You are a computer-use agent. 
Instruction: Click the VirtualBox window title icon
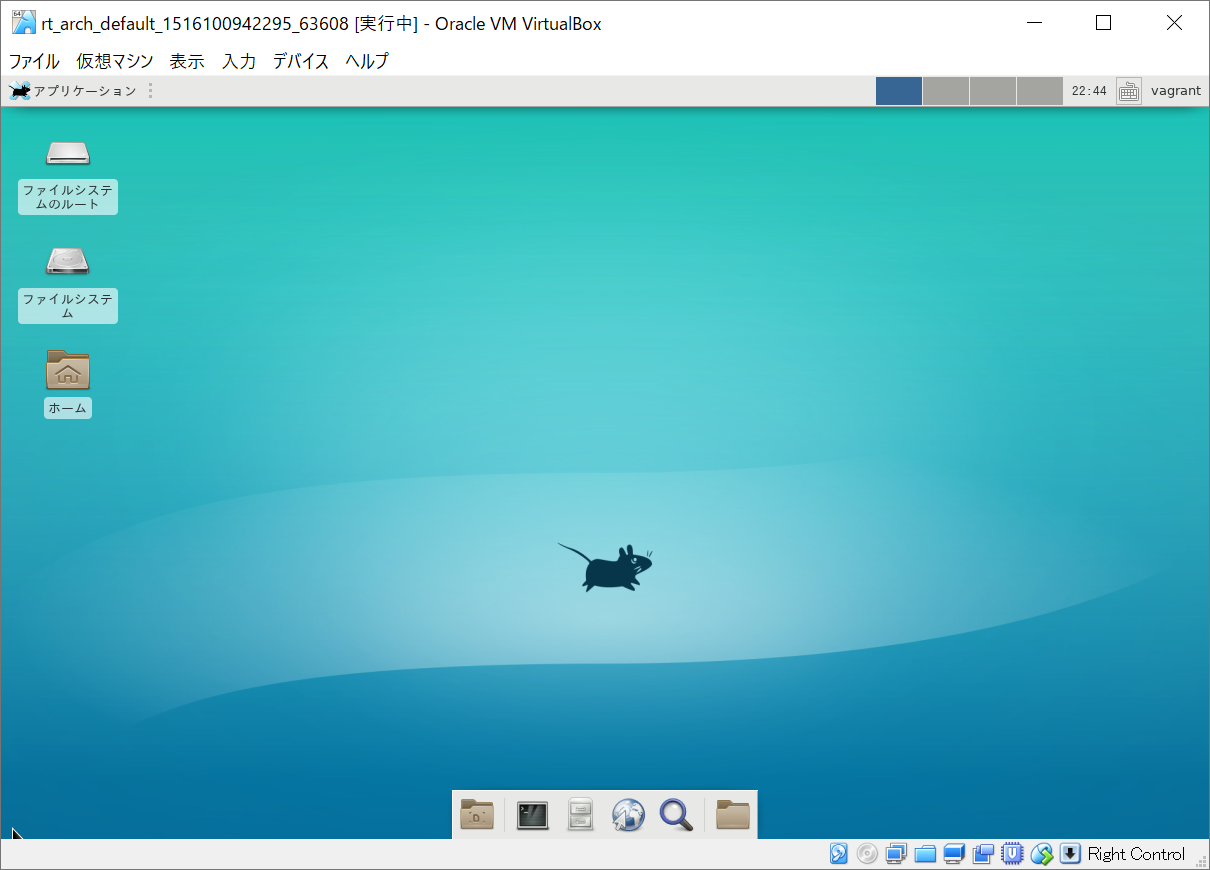click(x=23, y=22)
